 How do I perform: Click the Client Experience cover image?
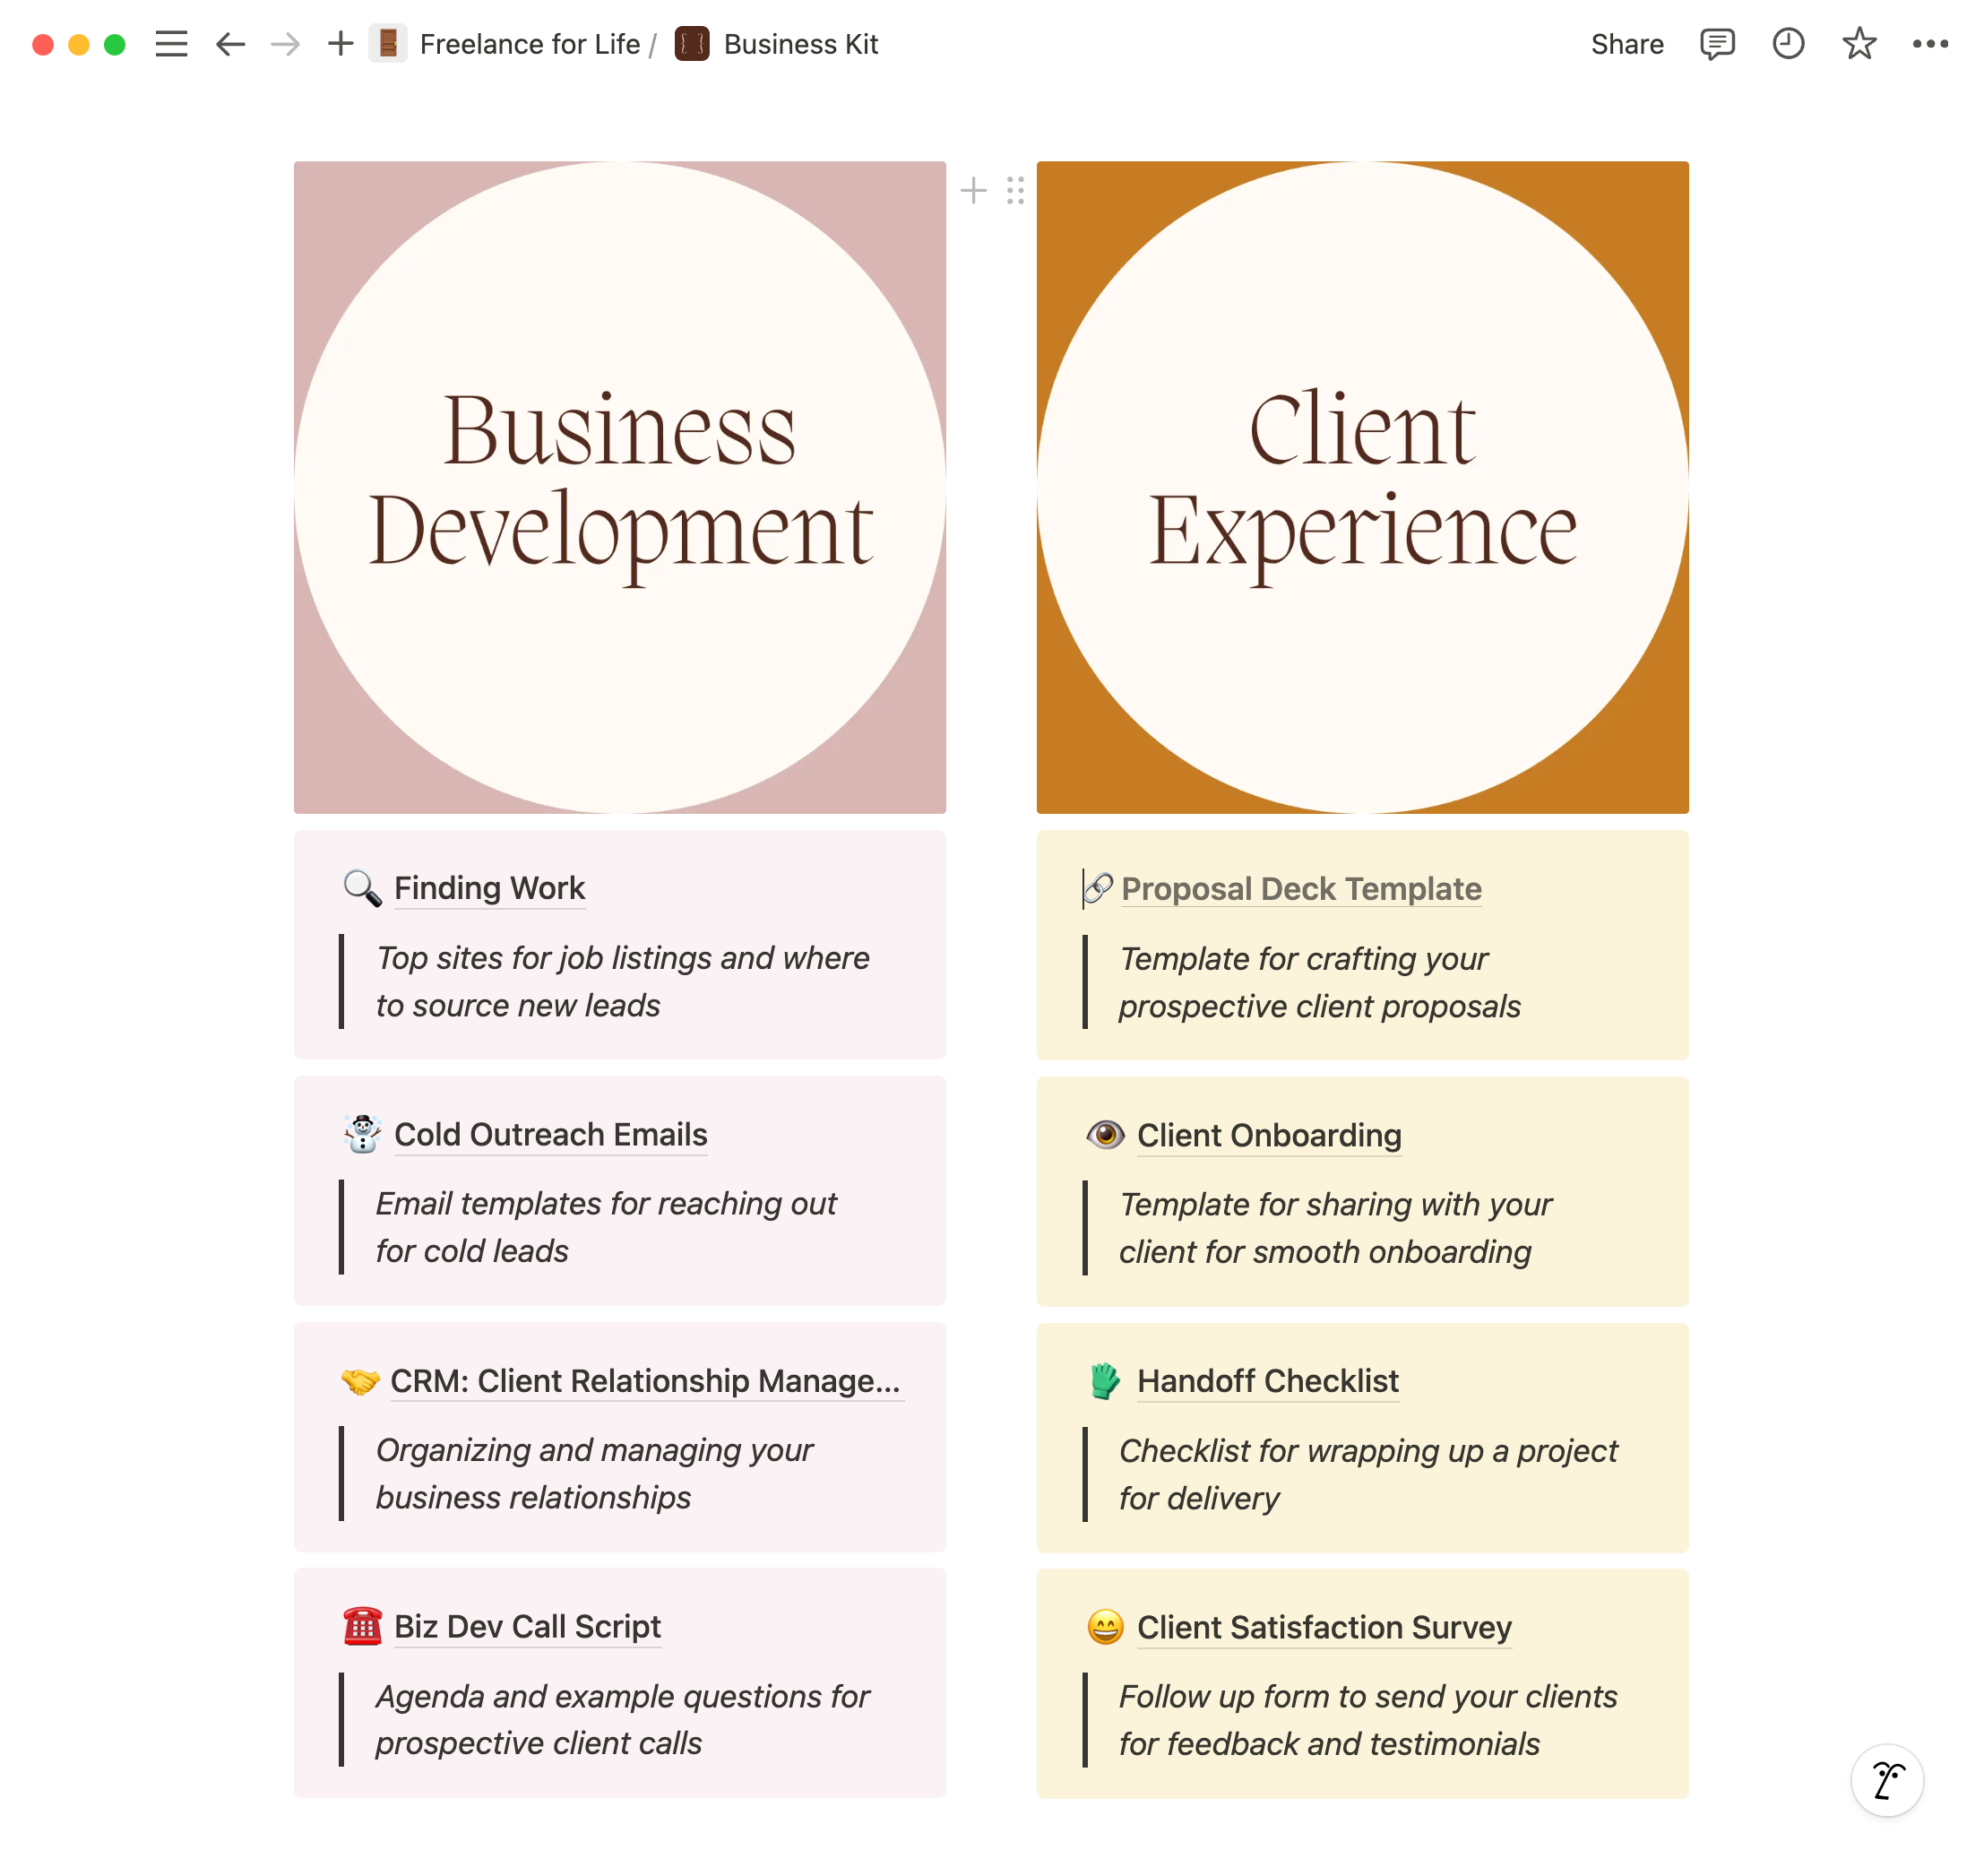(1362, 487)
